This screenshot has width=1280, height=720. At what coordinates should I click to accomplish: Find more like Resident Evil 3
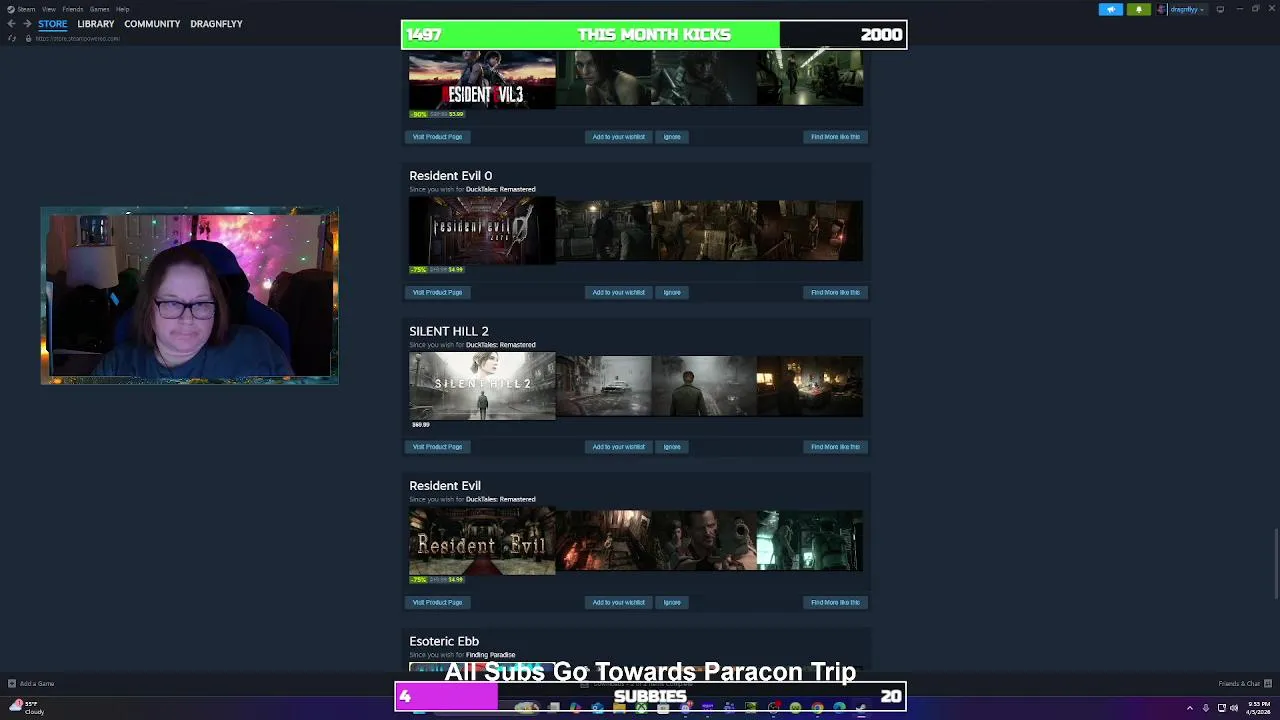tap(835, 137)
